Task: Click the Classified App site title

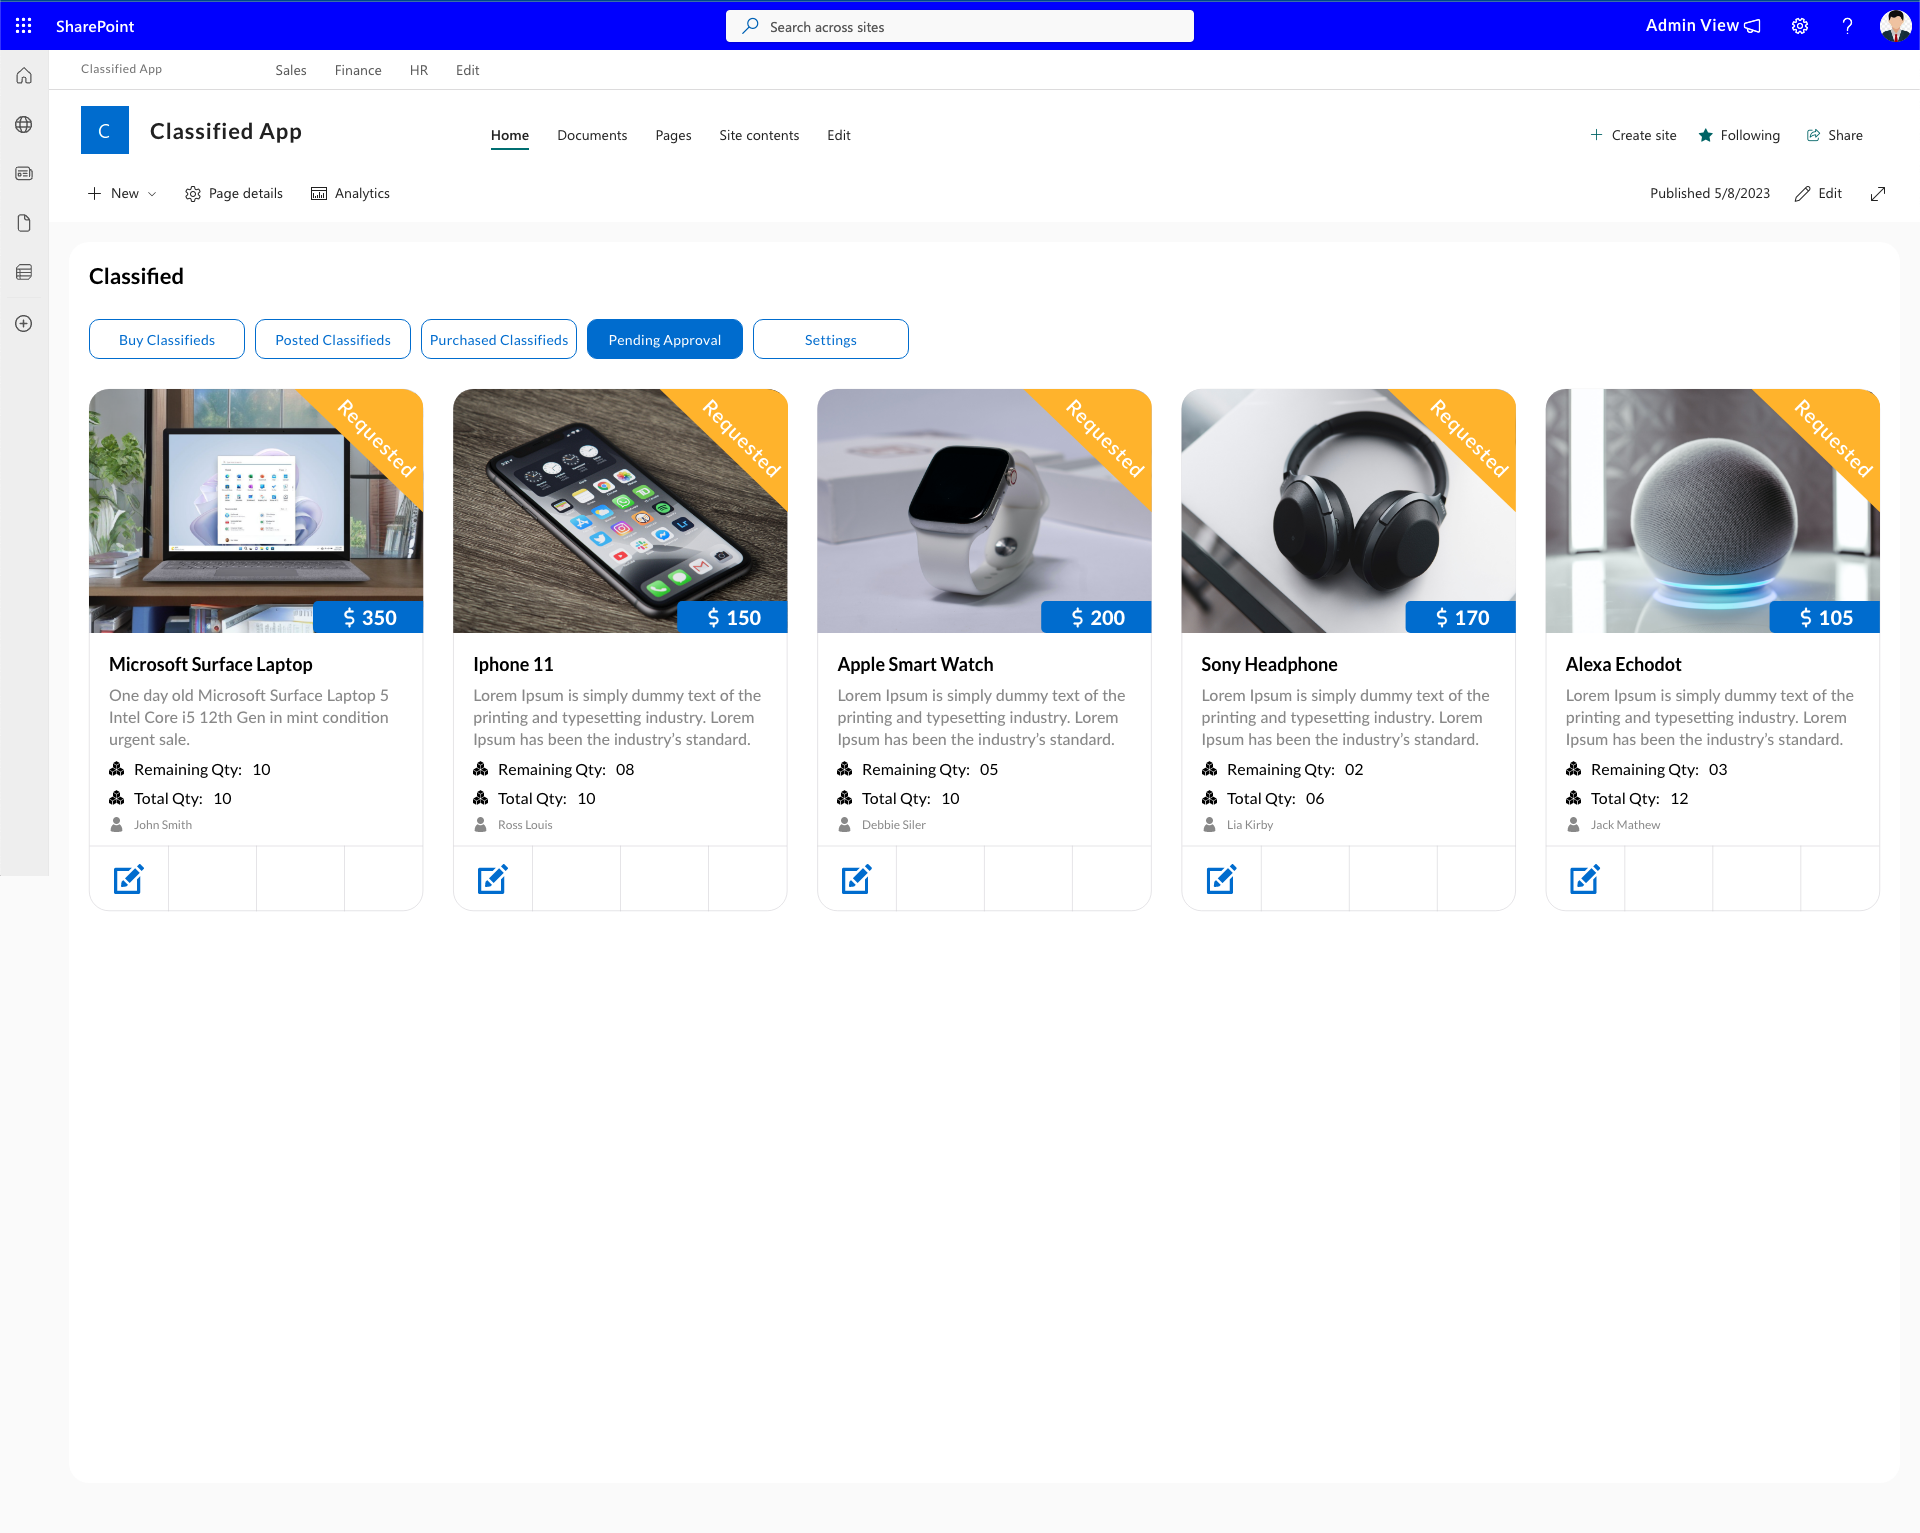Action: [x=226, y=131]
